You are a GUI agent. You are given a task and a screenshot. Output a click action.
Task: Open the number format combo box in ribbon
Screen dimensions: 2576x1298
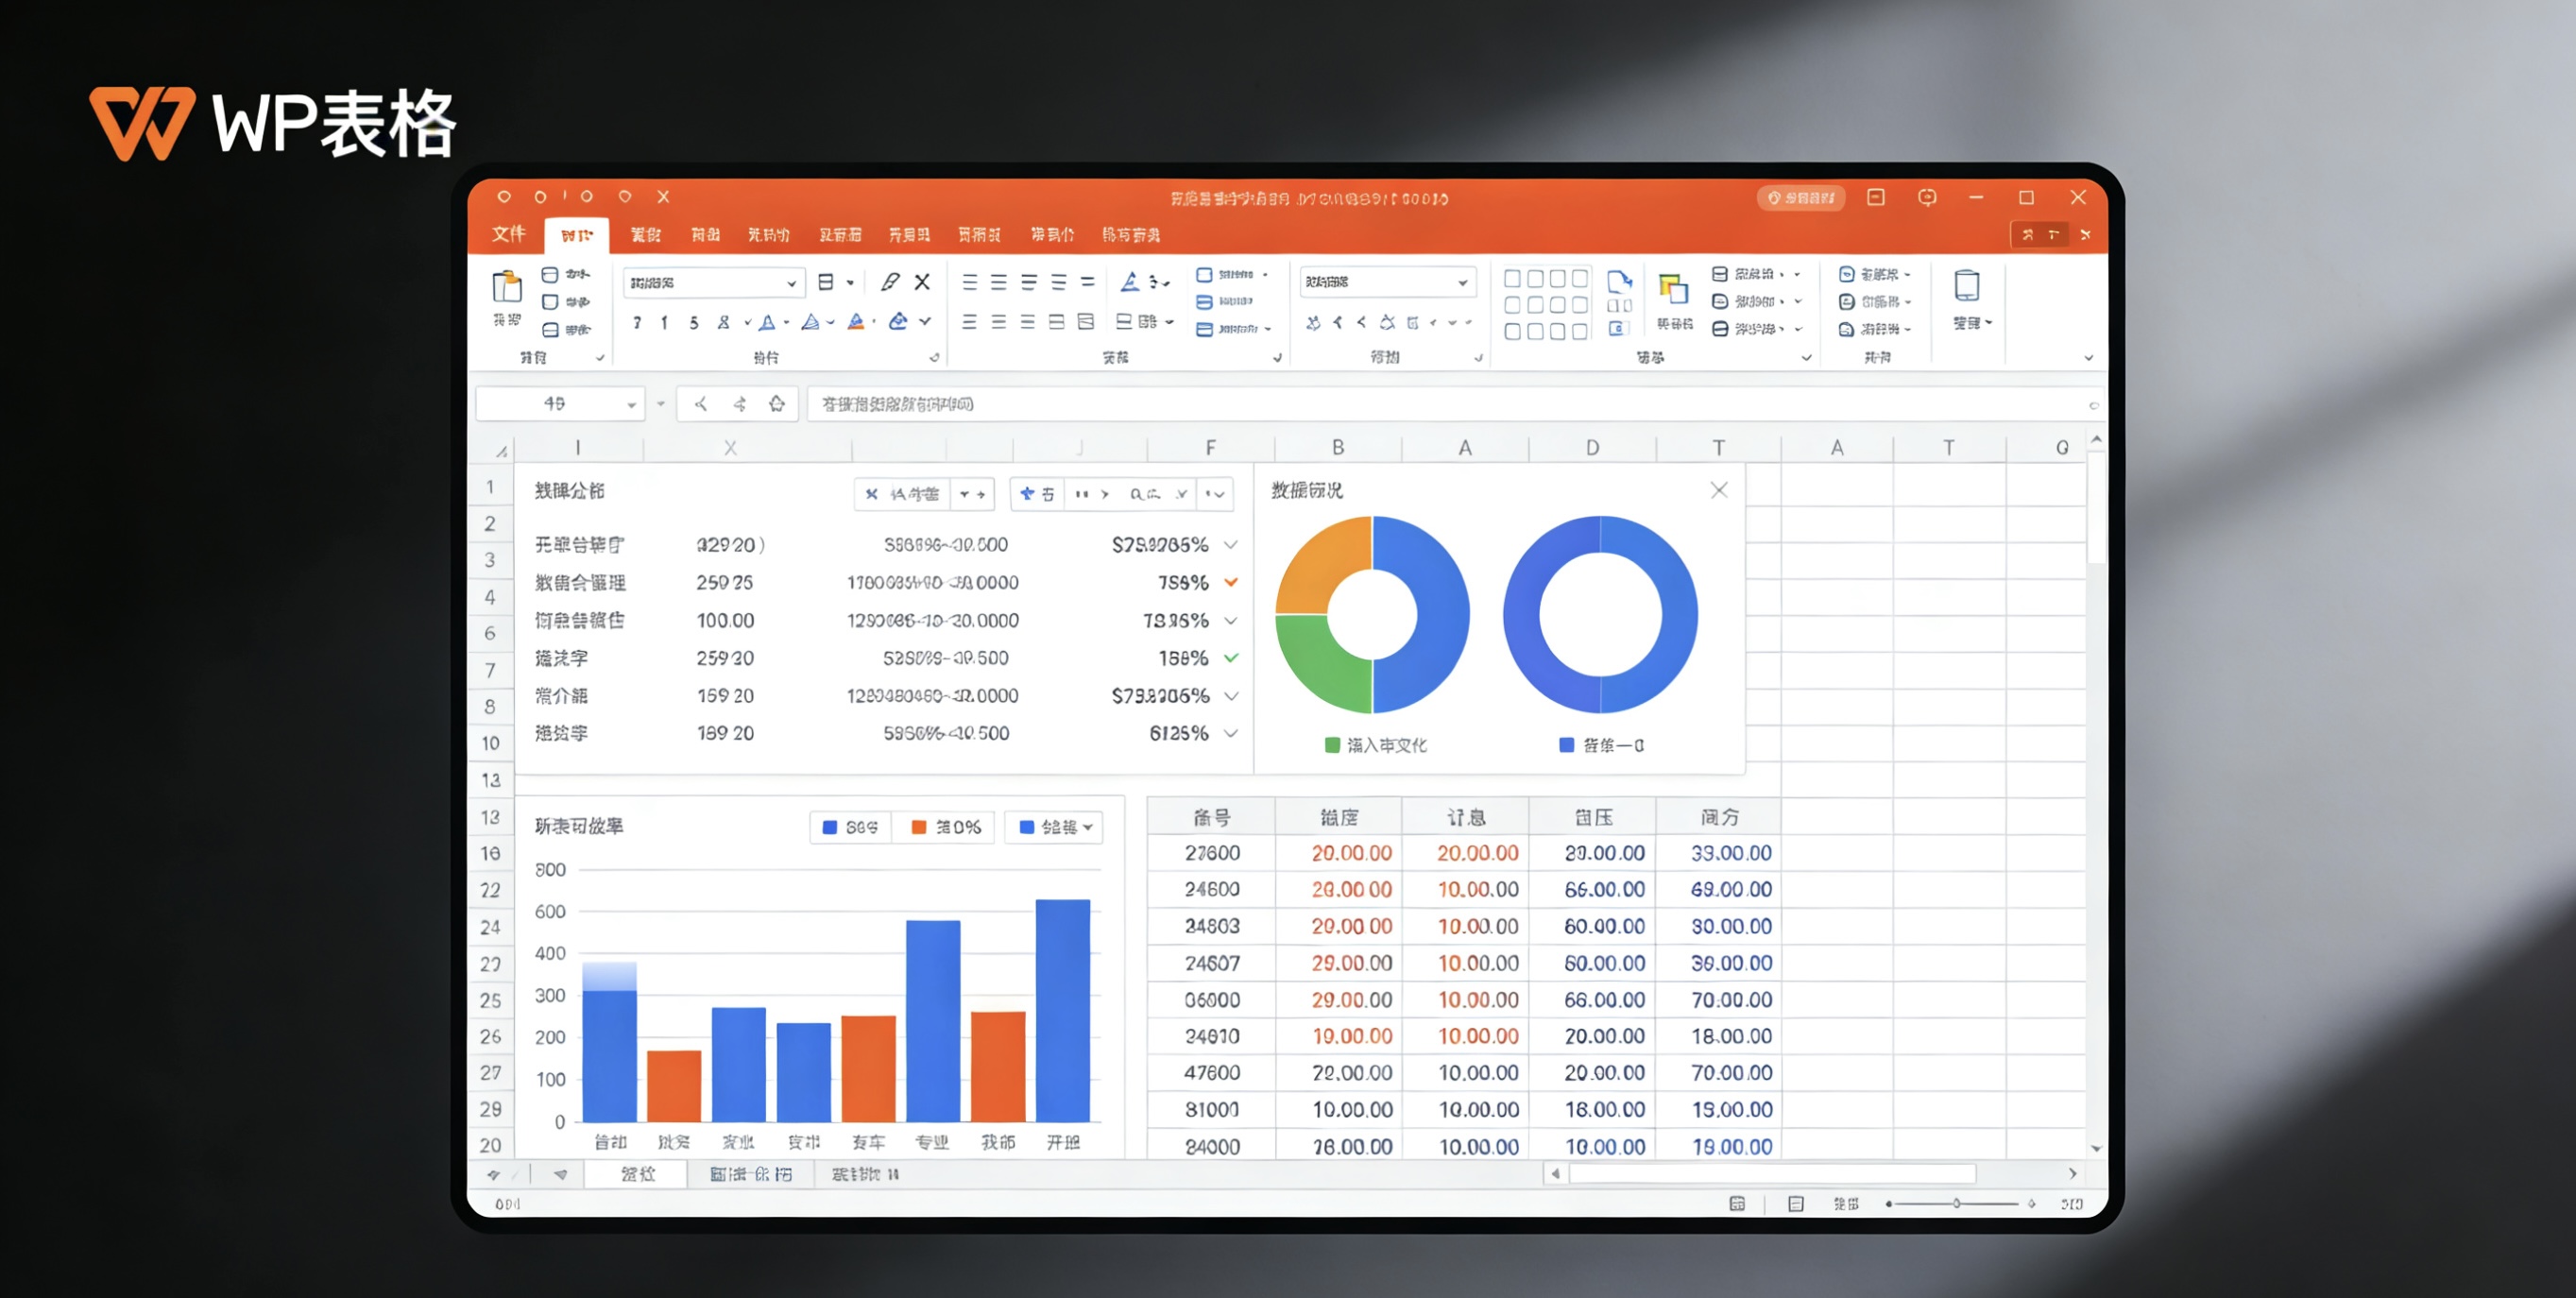(x=1462, y=283)
